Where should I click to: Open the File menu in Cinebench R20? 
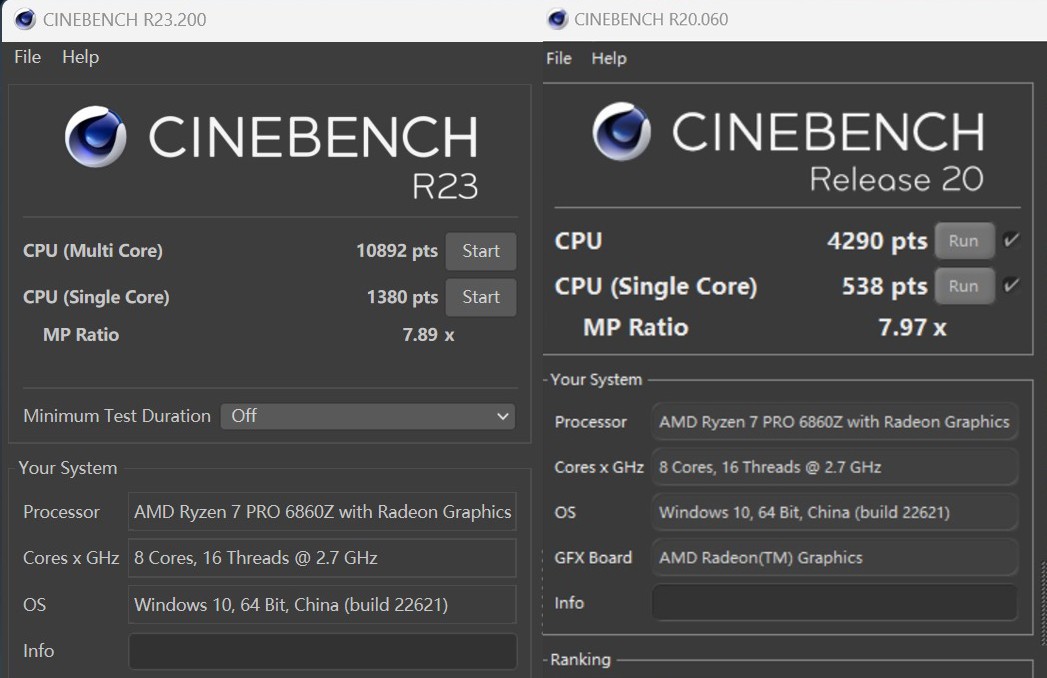(559, 58)
